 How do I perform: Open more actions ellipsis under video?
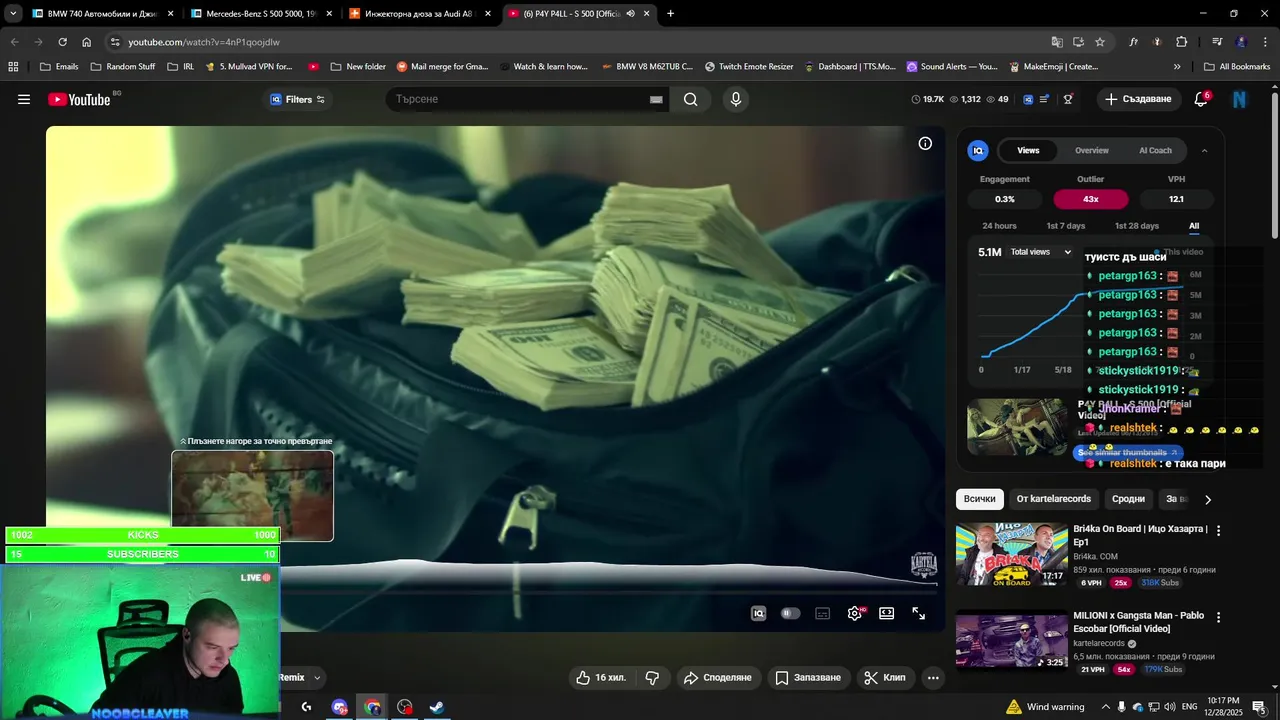click(933, 677)
